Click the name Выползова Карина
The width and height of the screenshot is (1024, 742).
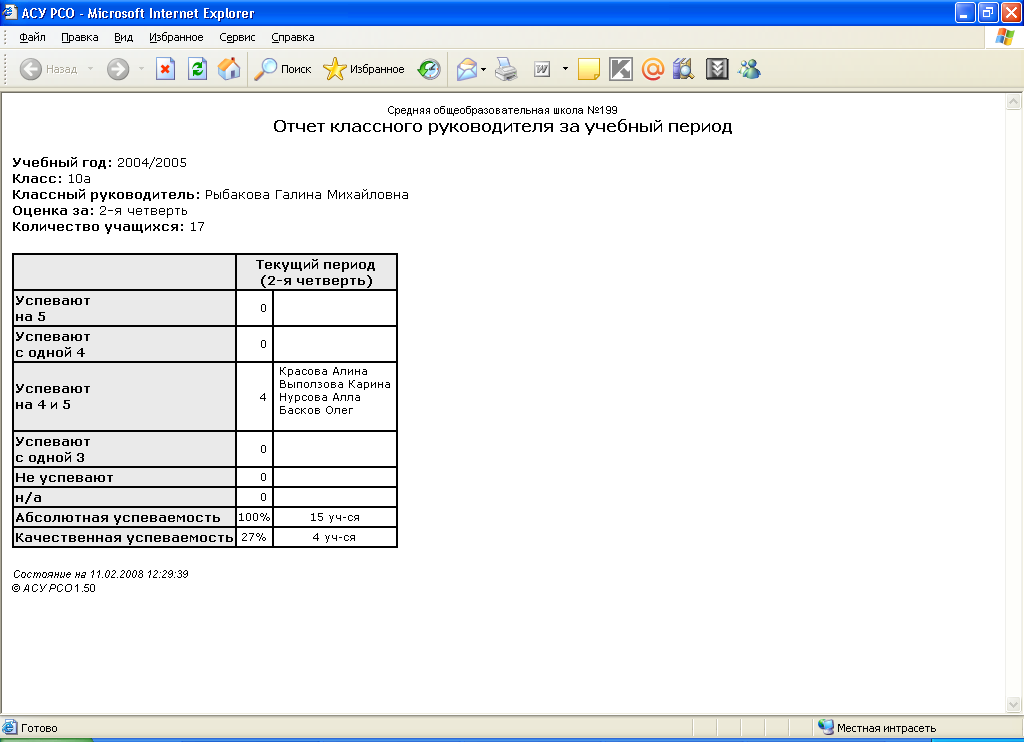(x=335, y=384)
